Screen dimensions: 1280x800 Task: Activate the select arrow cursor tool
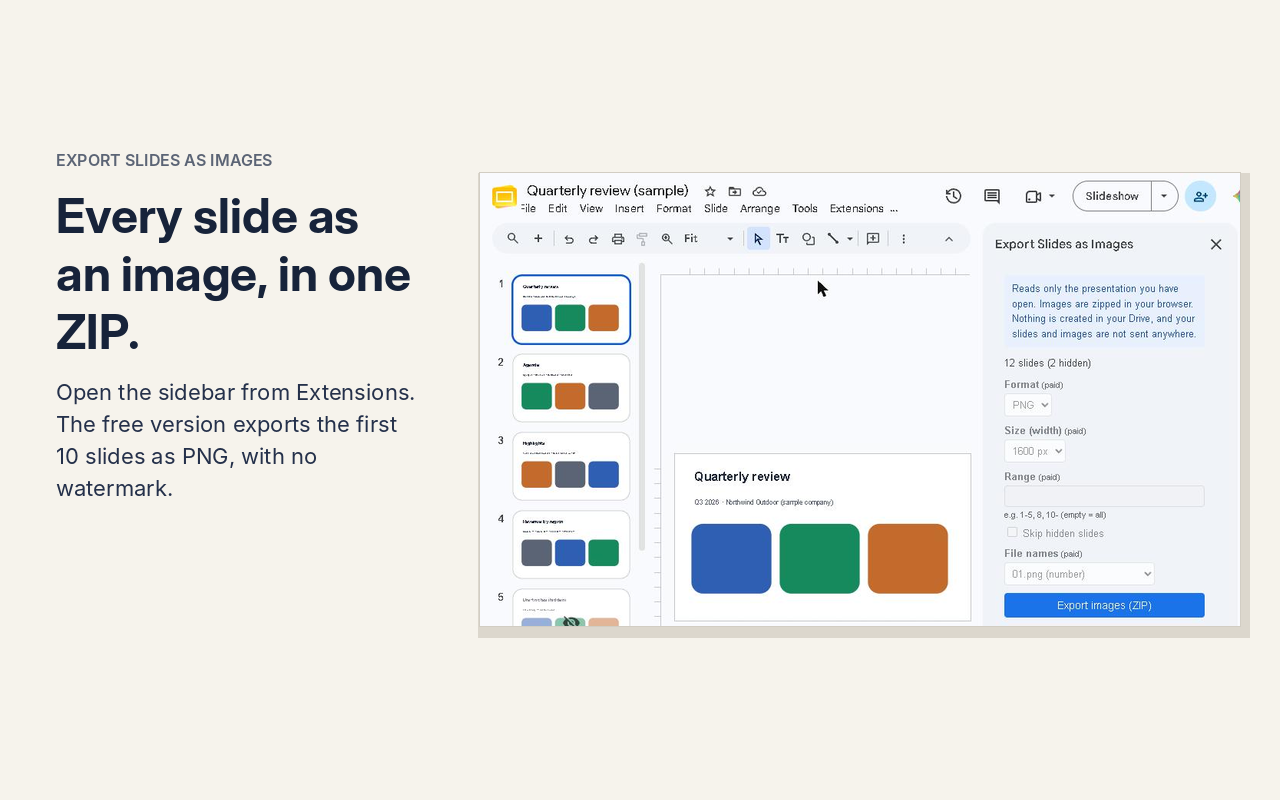coord(758,239)
